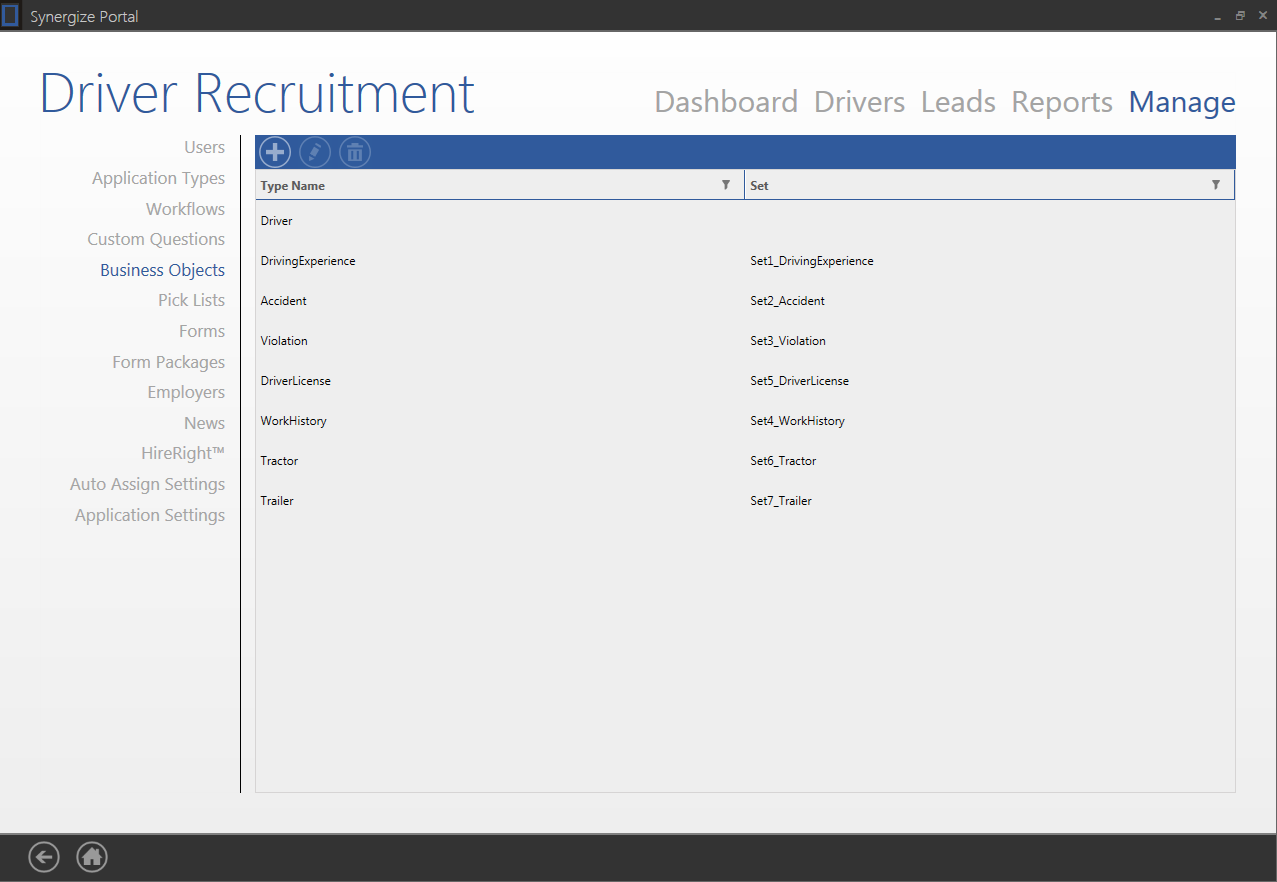Click the pencil Edit icon in toolbar
Screen dimensions: 1277x882
[315, 152]
